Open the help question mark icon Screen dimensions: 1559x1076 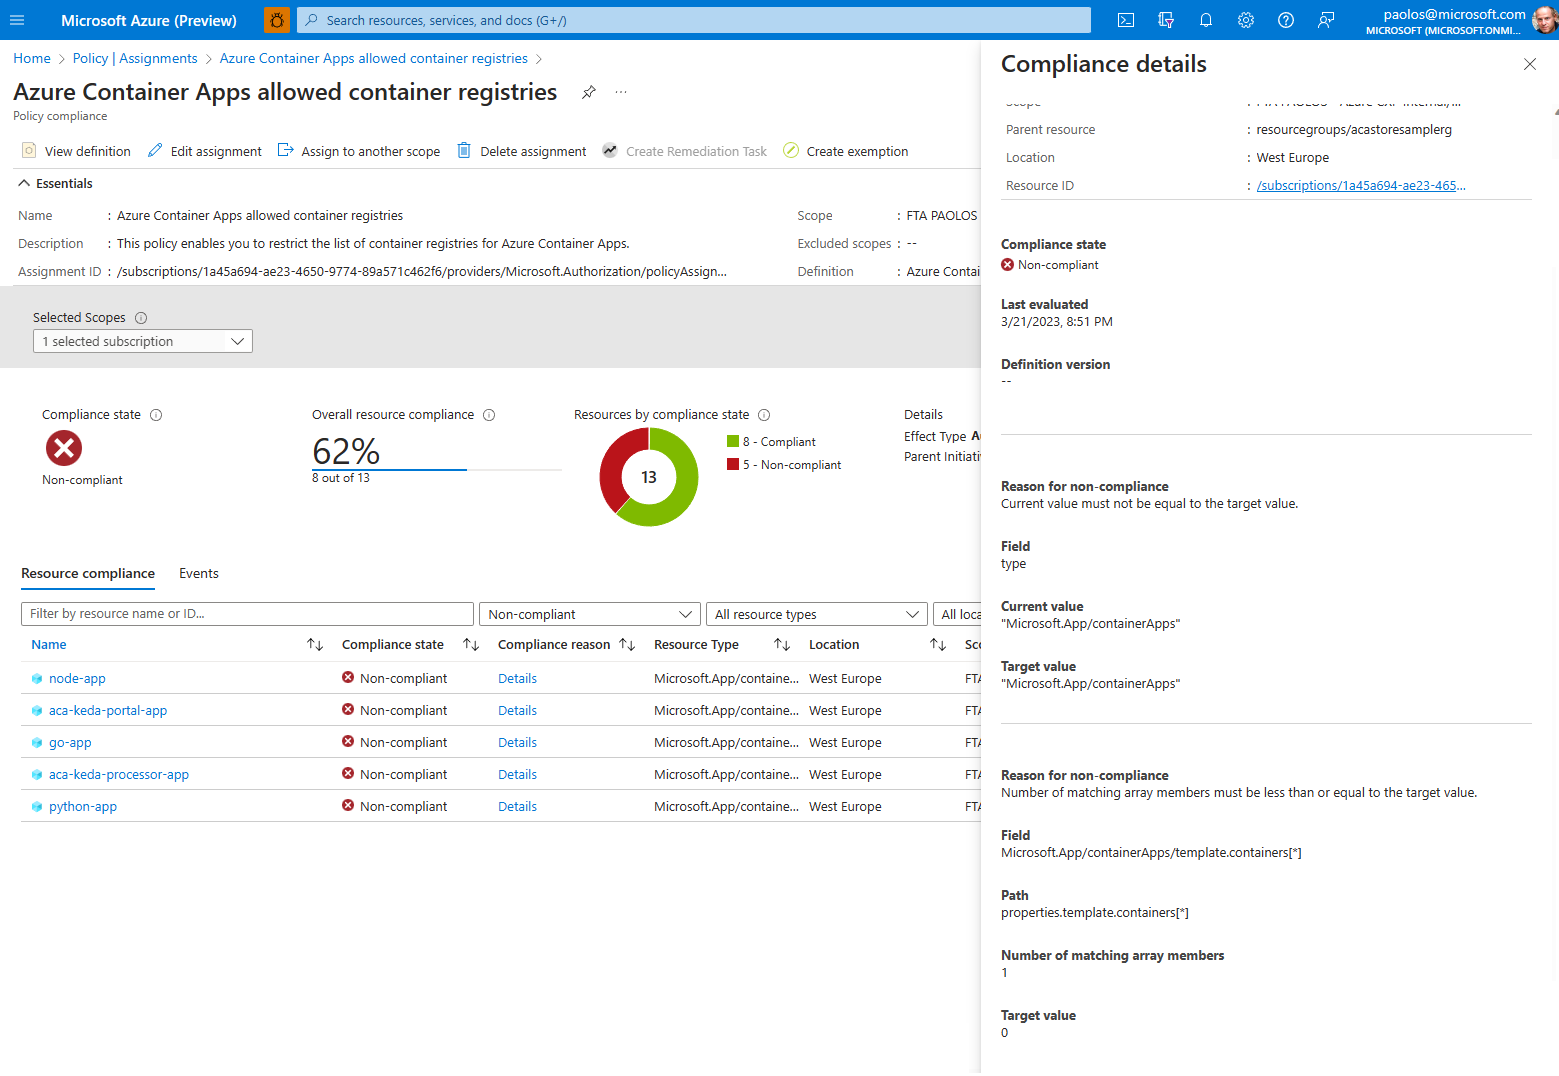click(x=1286, y=20)
